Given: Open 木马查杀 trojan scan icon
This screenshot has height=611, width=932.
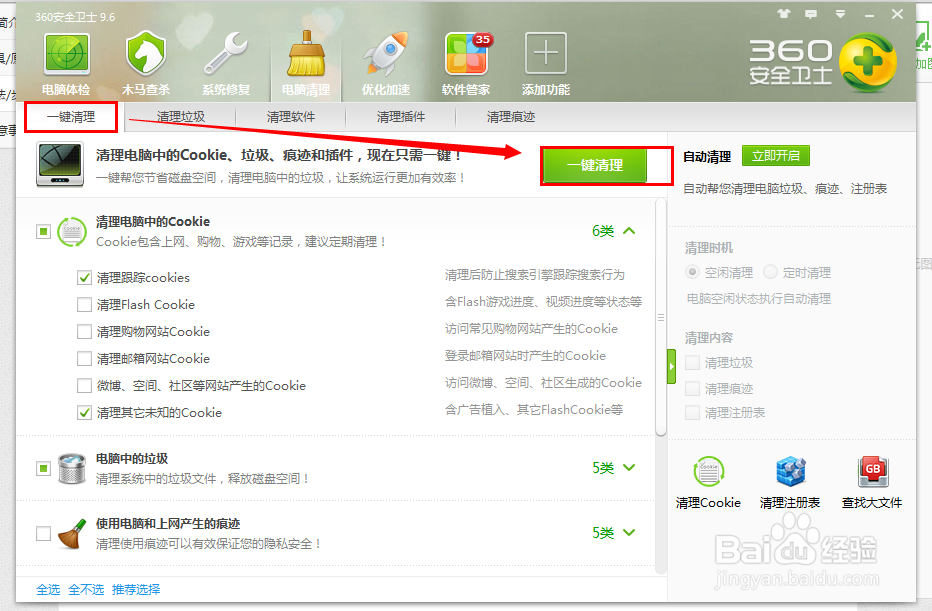Looking at the screenshot, I should [146, 55].
